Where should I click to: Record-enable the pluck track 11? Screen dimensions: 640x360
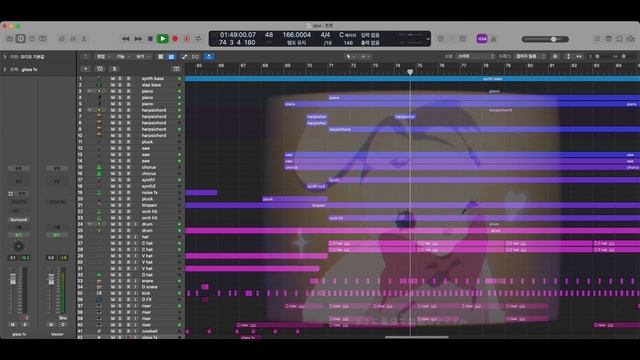128,142
